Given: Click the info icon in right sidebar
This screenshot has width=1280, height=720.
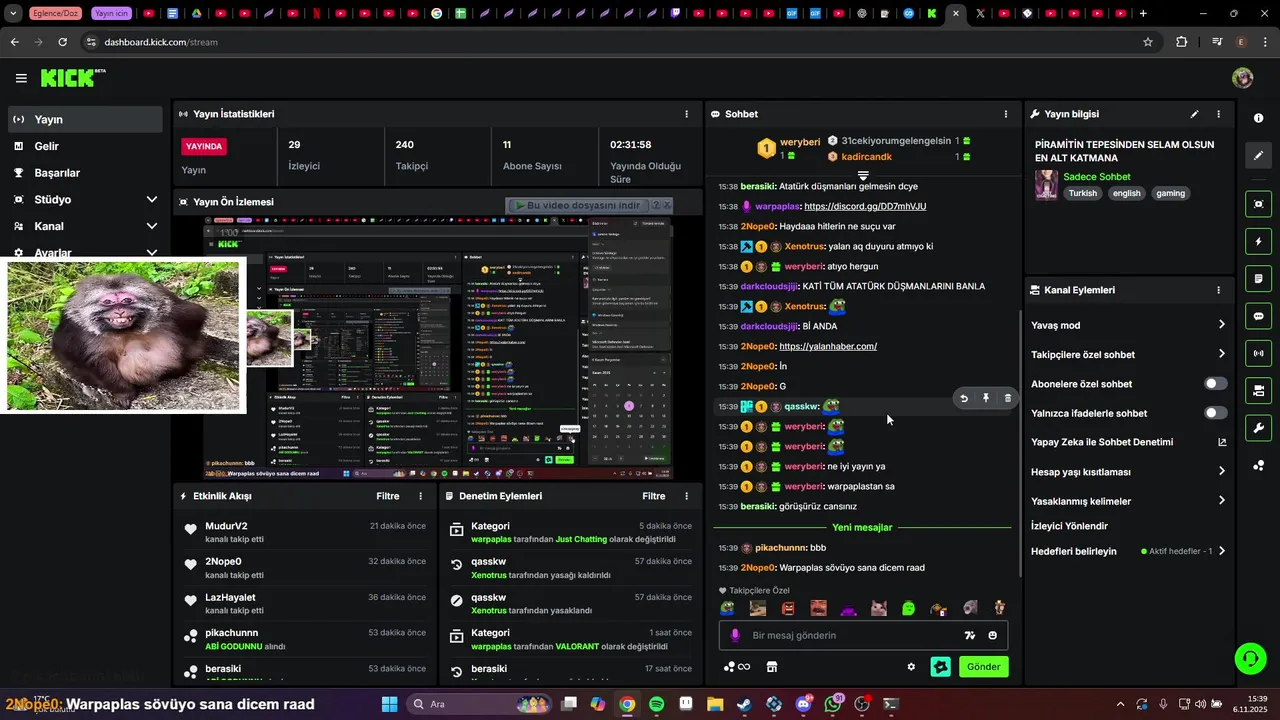Looking at the screenshot, I should coord(1258,118).
